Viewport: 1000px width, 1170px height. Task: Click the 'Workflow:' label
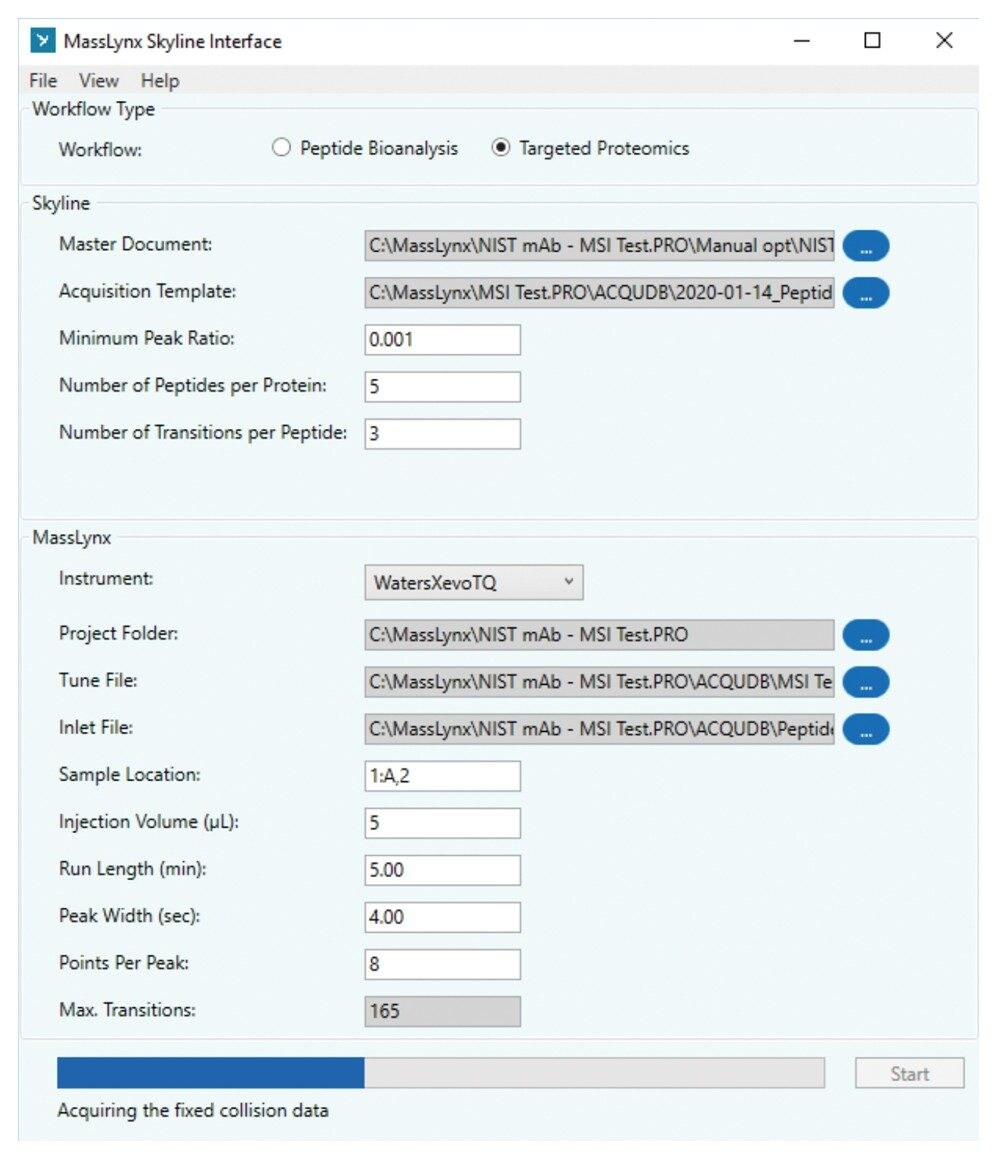(100, 149)
